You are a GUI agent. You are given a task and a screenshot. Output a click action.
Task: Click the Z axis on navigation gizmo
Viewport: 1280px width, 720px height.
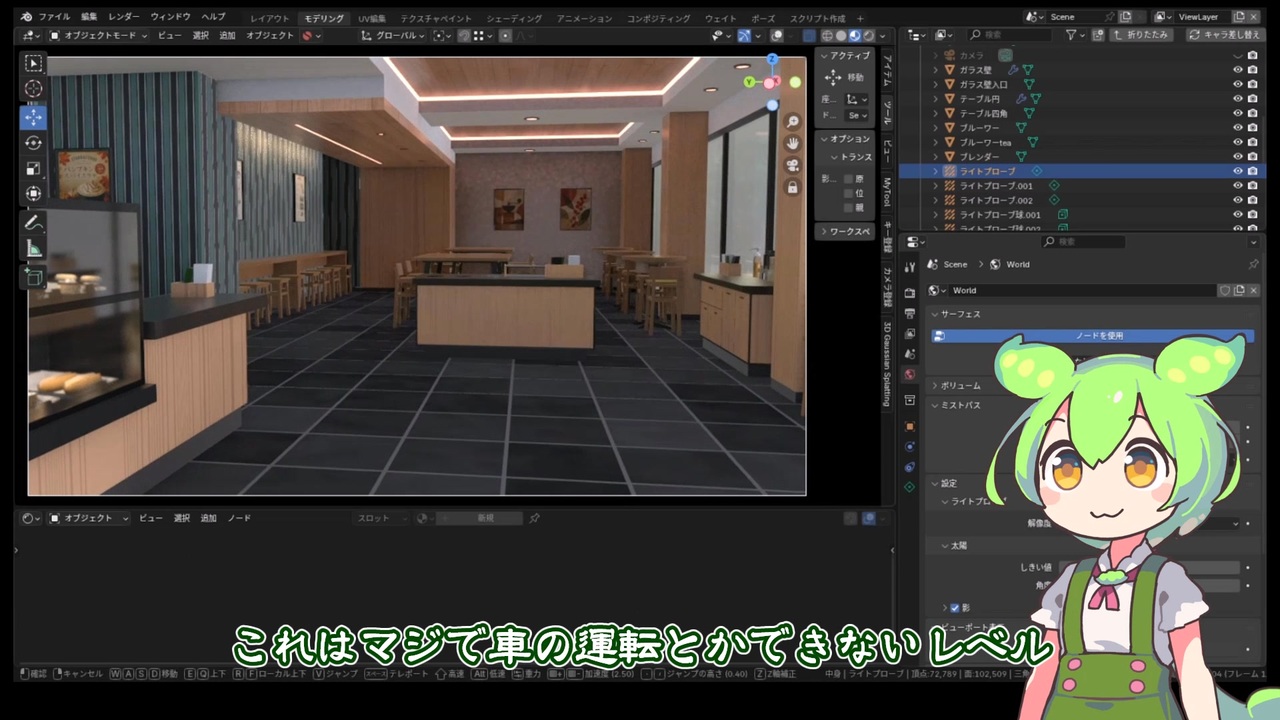[x=773, y=60]
